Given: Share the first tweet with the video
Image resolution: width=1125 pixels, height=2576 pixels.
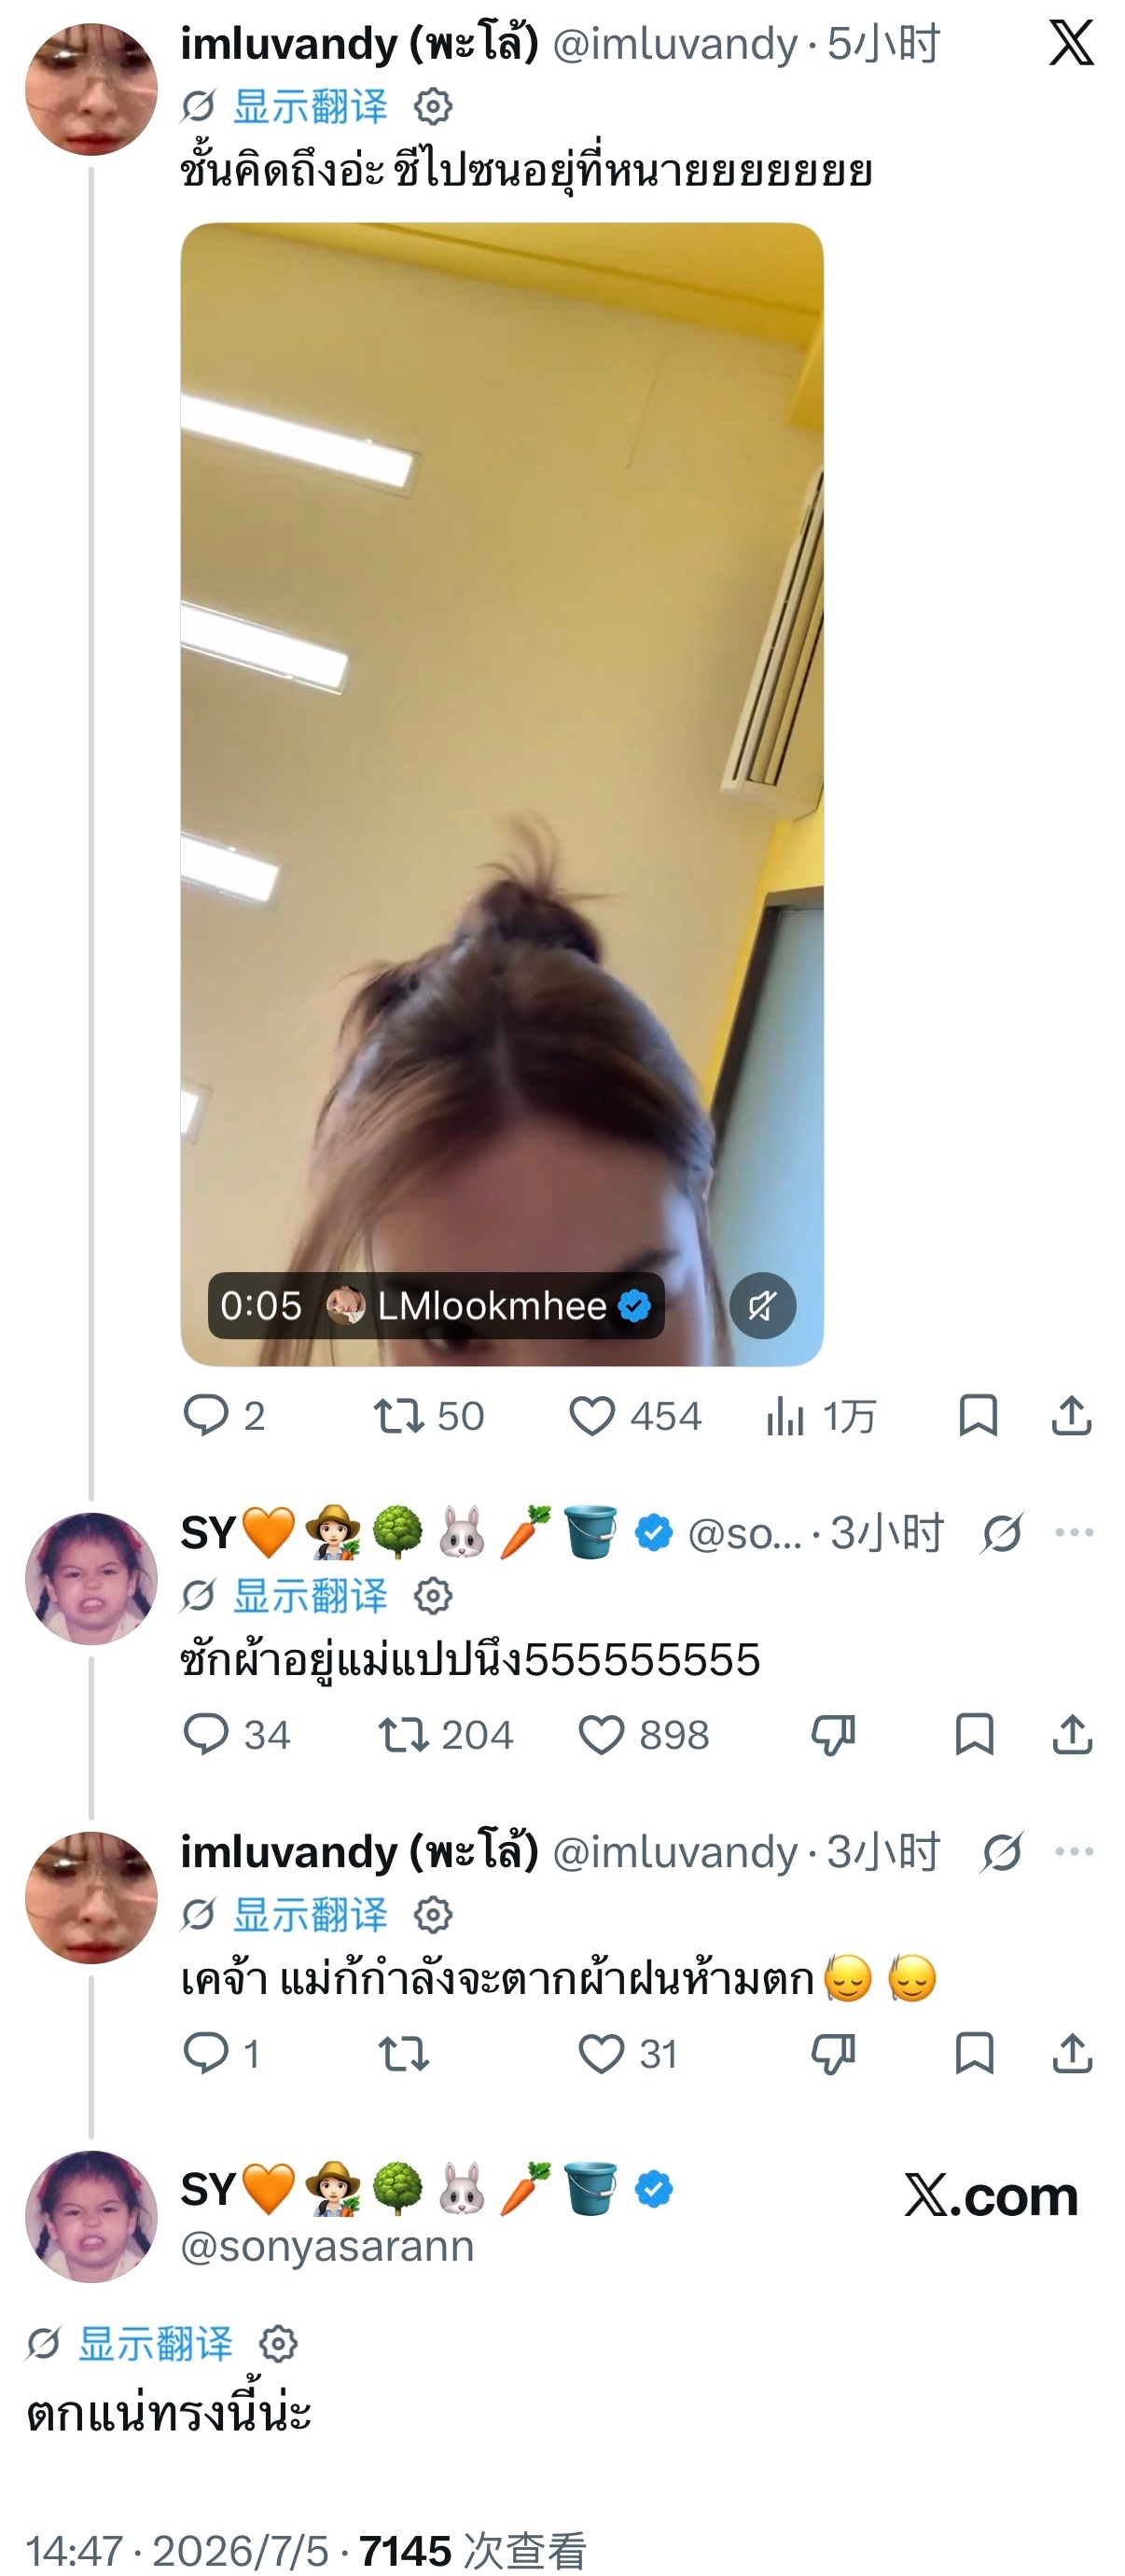Looking at the screenshot, I should pos(1071,1416).
